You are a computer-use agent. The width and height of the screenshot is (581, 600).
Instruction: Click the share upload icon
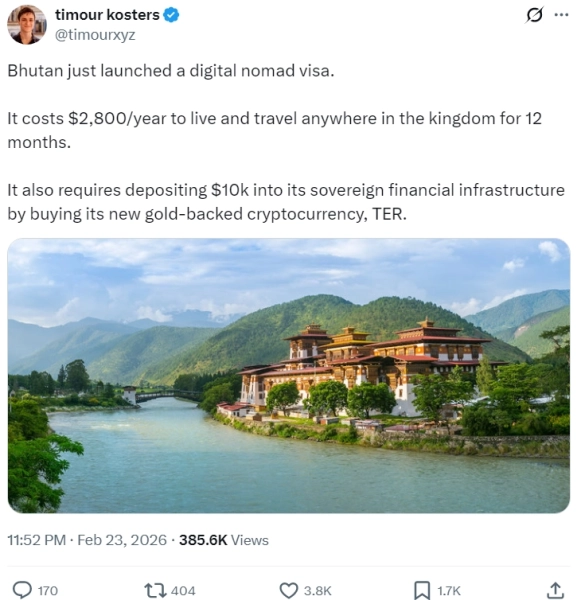(x=556, y=590)
